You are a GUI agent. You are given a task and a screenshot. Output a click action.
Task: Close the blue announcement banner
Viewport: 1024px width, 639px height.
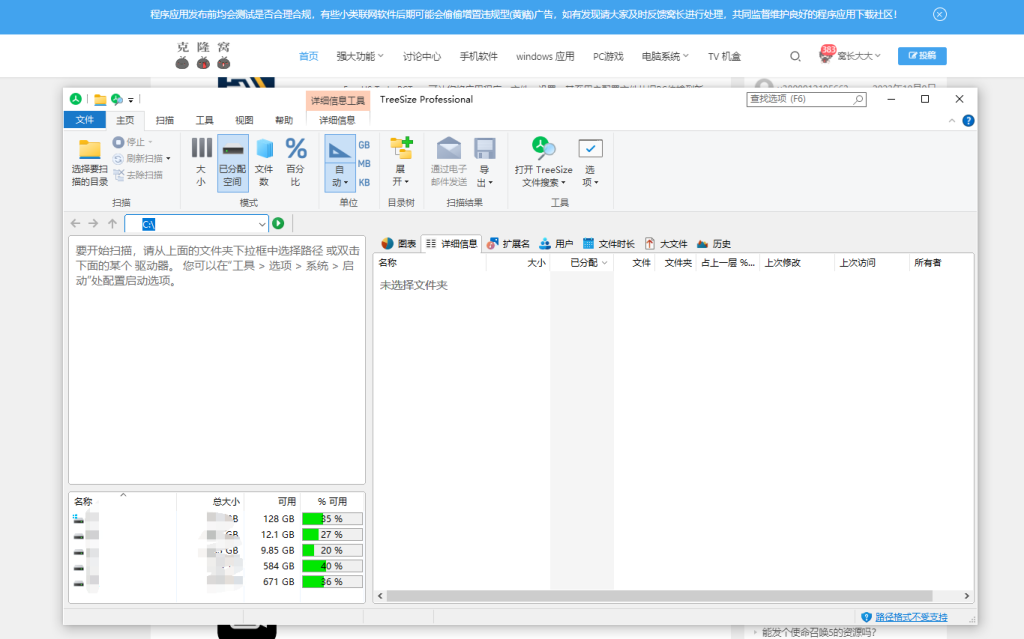[940, 14]
